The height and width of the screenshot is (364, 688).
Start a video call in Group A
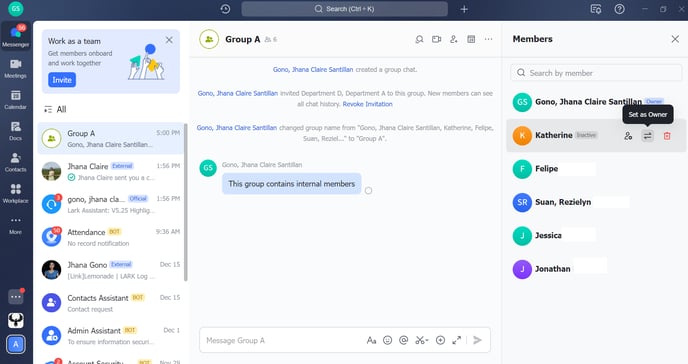tap(436, 39)
